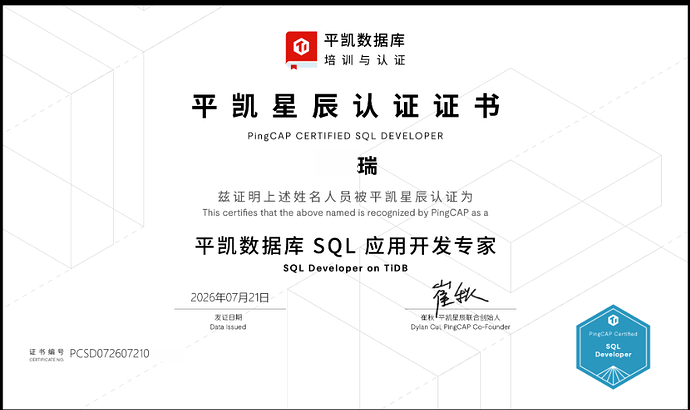Click the heading "平凯数据库 SQL 应用开发专家"

coord(346,245)
